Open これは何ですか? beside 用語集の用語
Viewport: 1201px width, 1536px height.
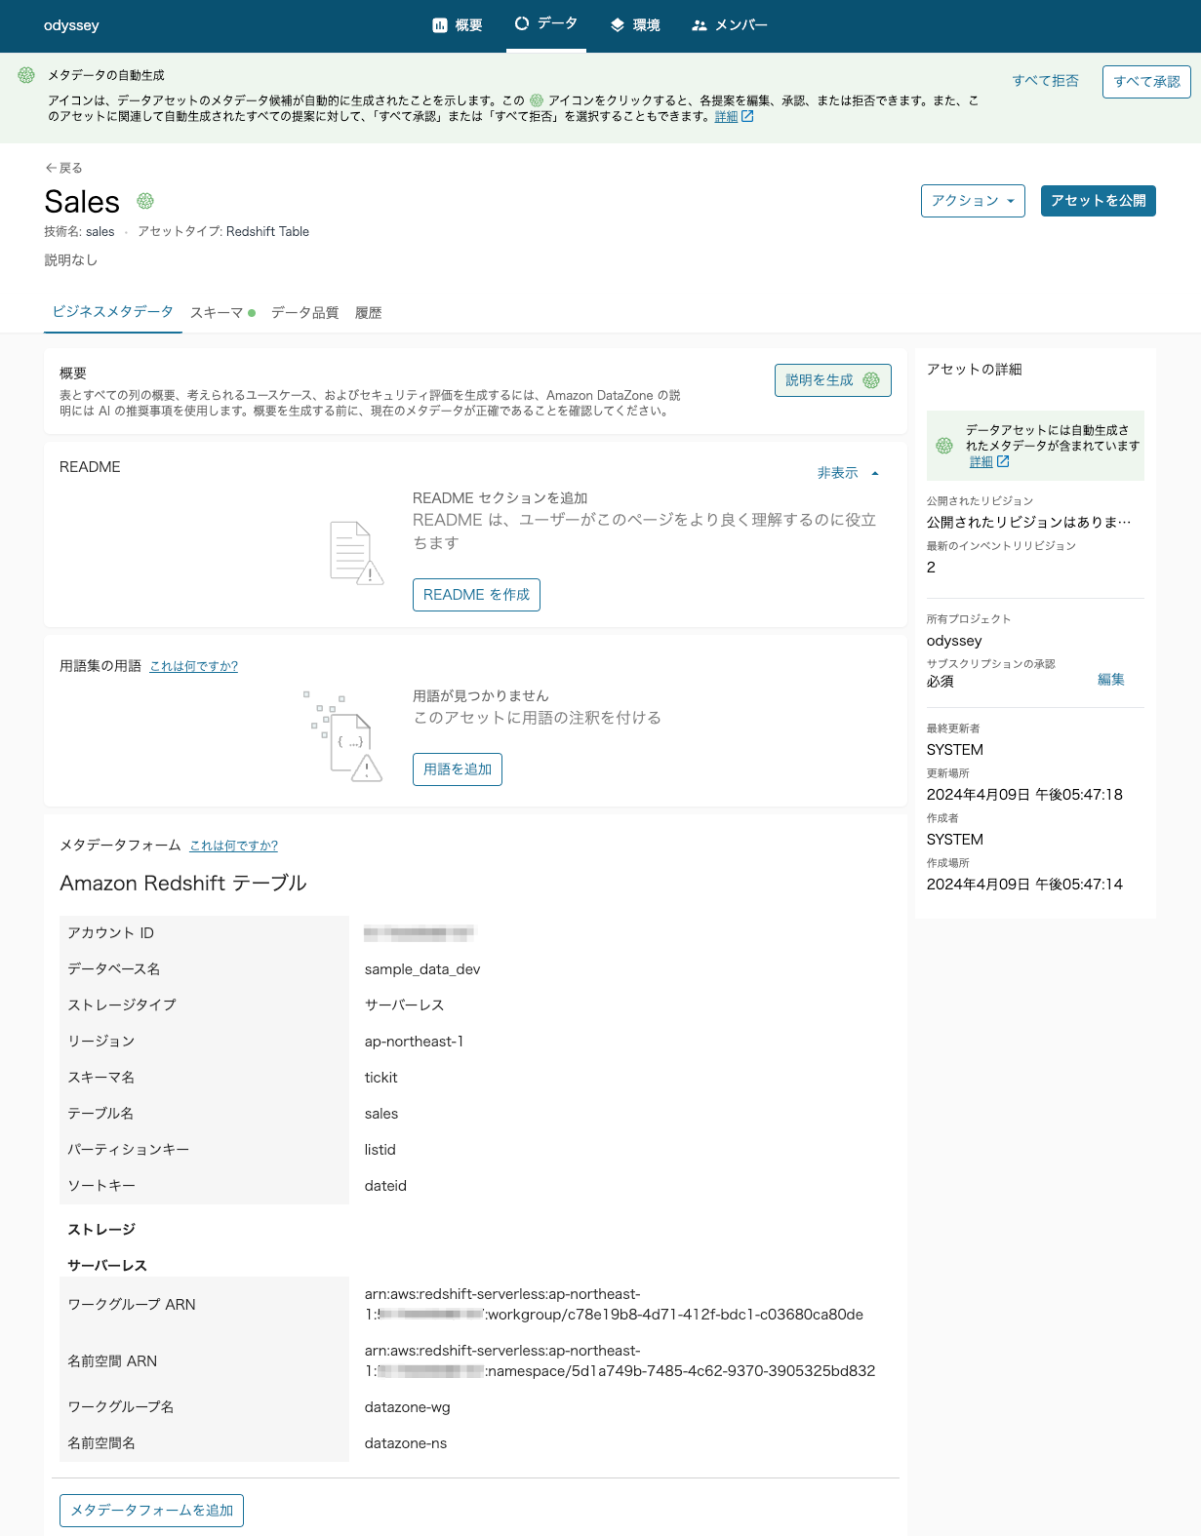tap(193, 666)
